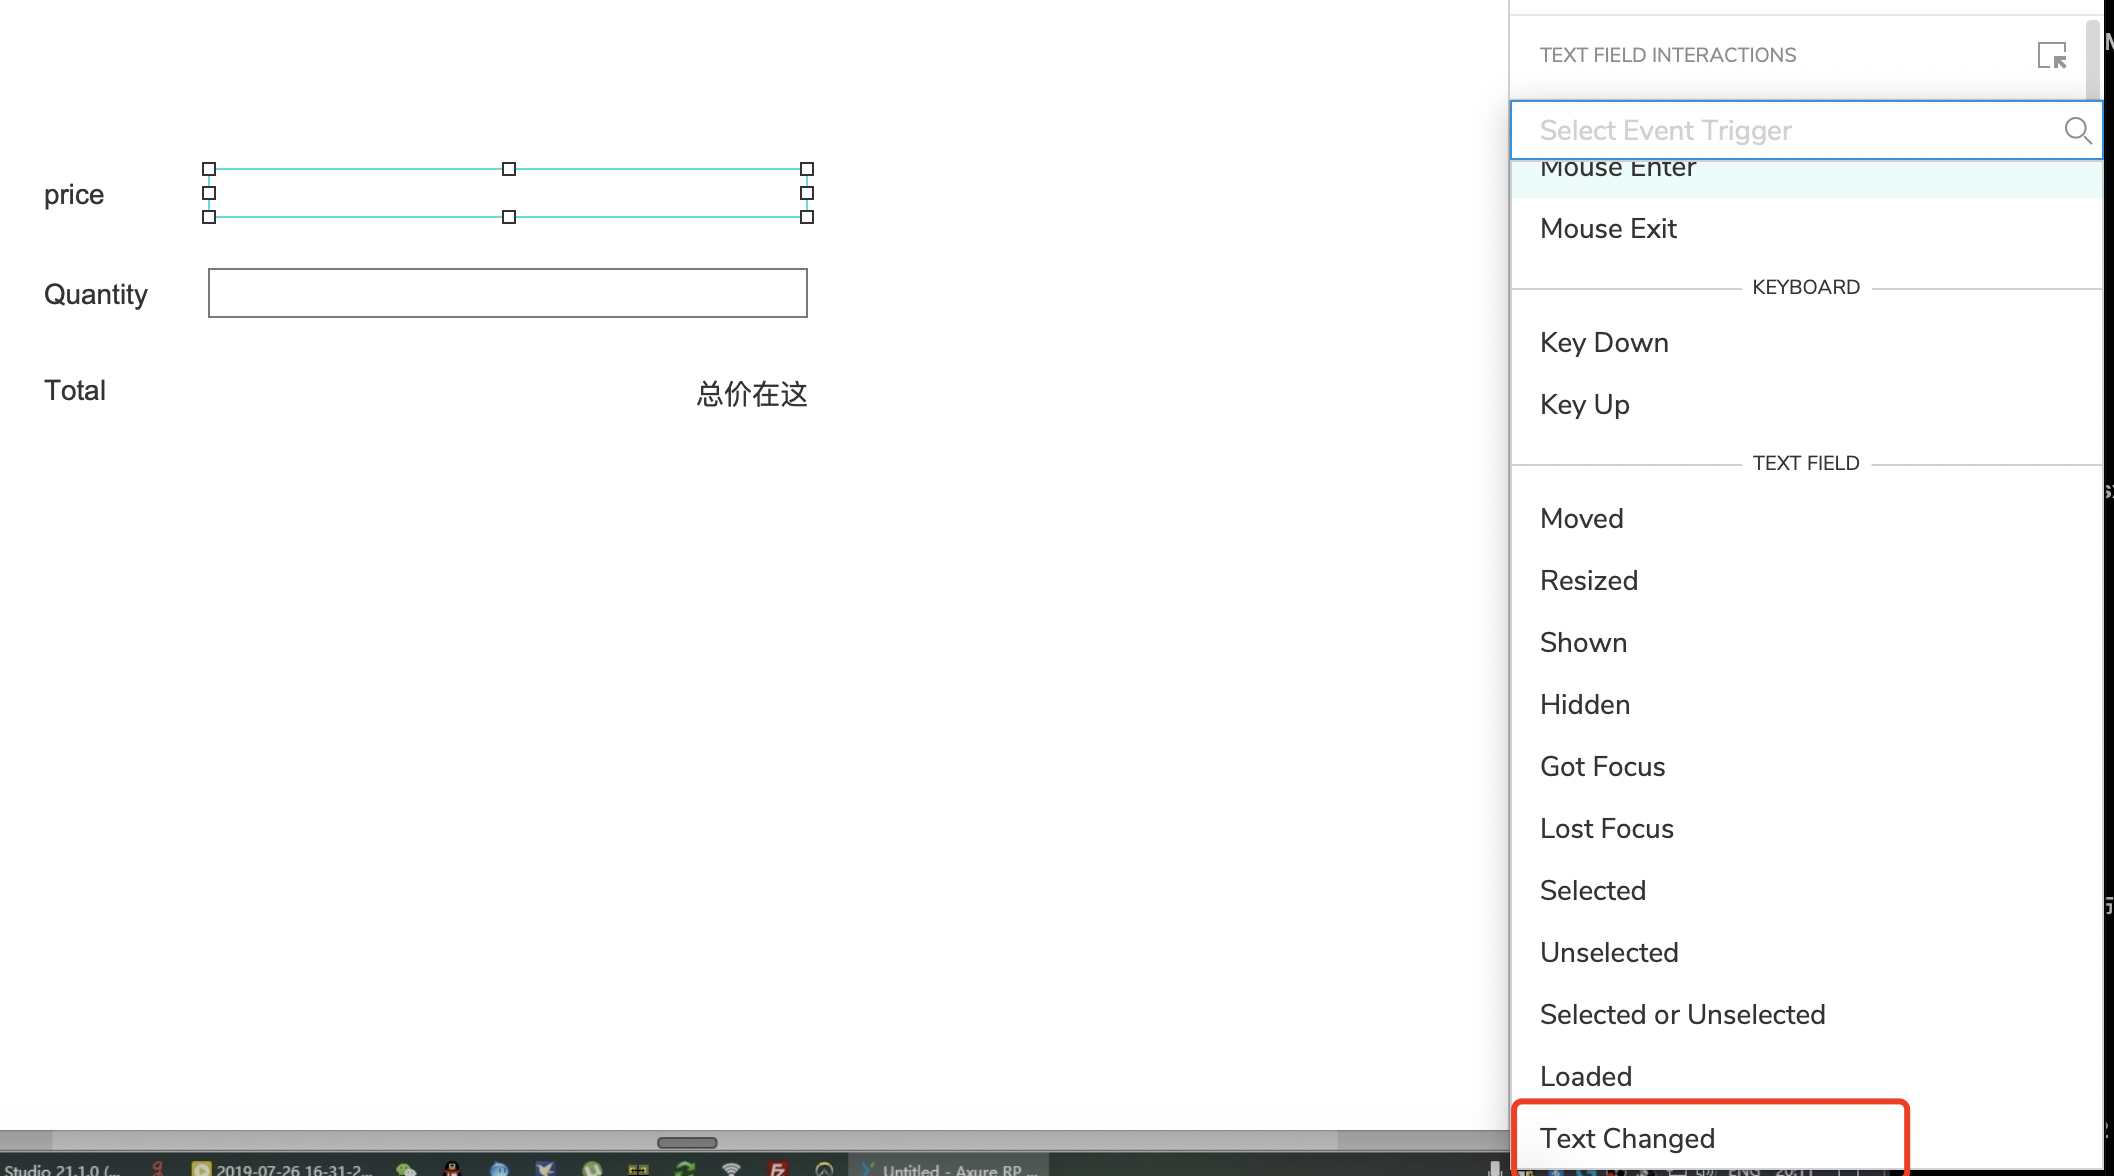This screenshot has height=1176, width=2114.
Task: Choose Got Focus from trigger list
Action: pyautogui.click(x=1602, y=766)
